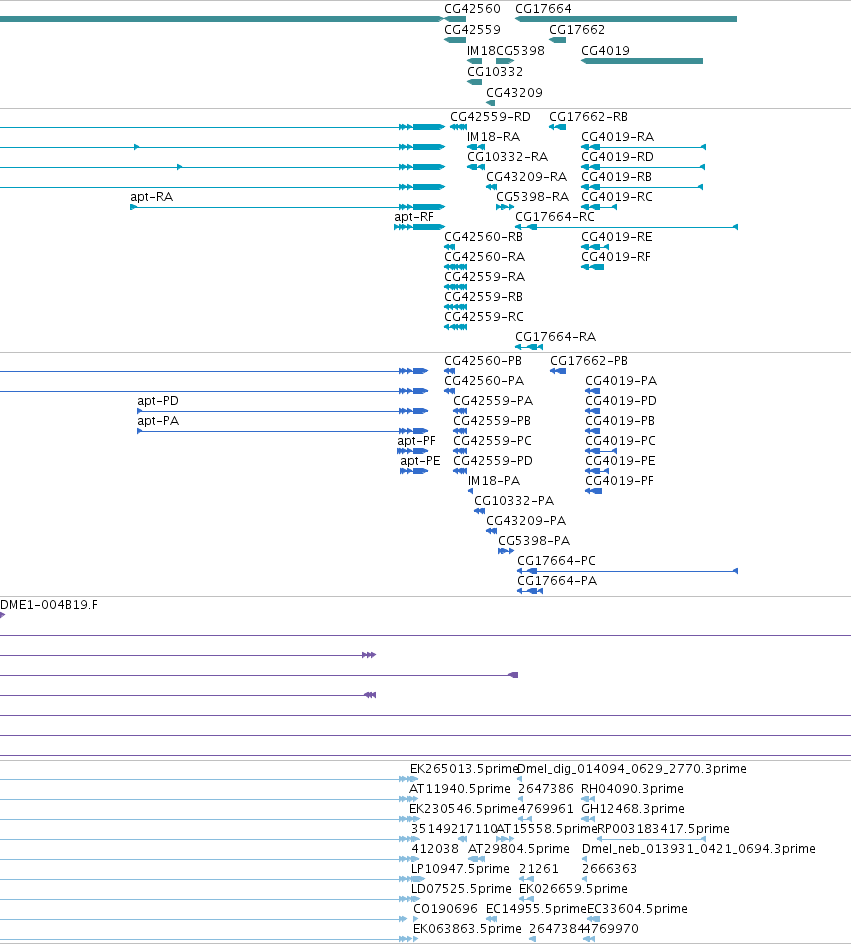
Task: Open protein label CG17664-PA
Action: [x=557, y=581]
